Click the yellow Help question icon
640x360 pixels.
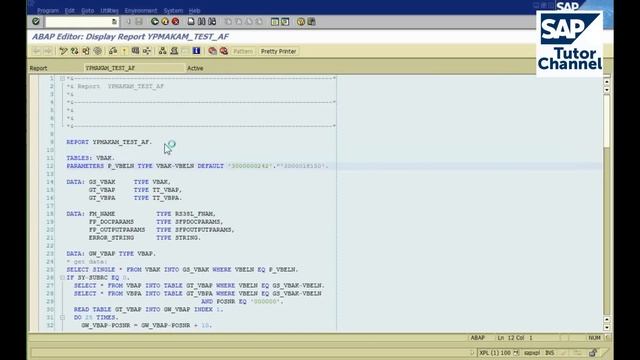[x=301, y=22]
